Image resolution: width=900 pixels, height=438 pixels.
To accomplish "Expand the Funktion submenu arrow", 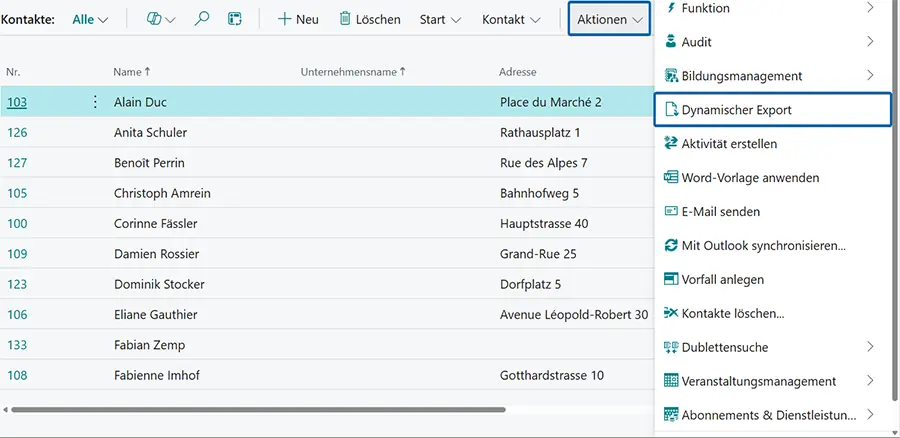I will point(870,8).
